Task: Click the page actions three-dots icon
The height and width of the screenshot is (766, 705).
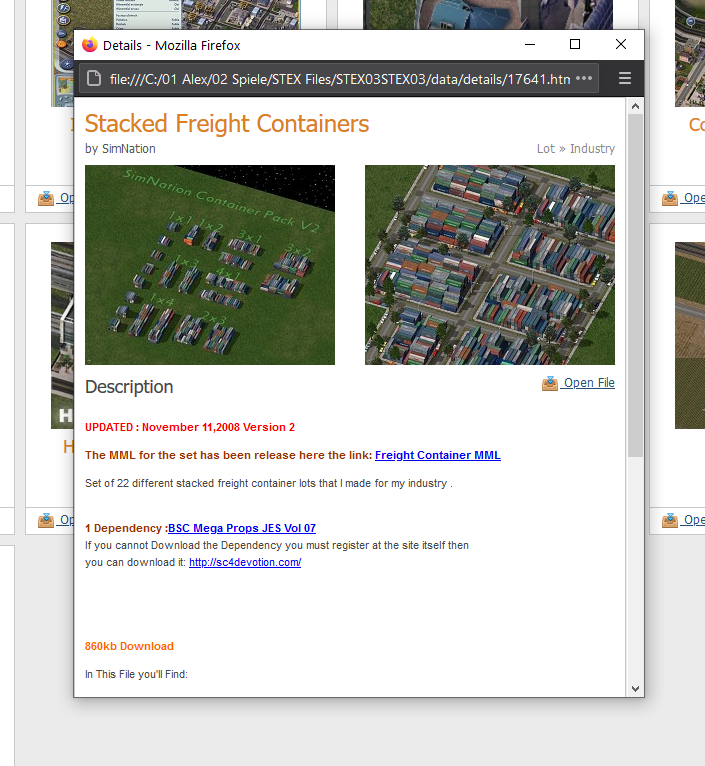Action: click(x=584, y=78)
